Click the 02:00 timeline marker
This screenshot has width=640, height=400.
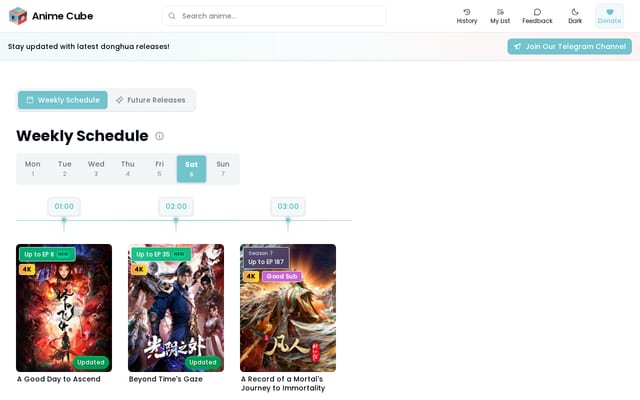pos(176,207)
